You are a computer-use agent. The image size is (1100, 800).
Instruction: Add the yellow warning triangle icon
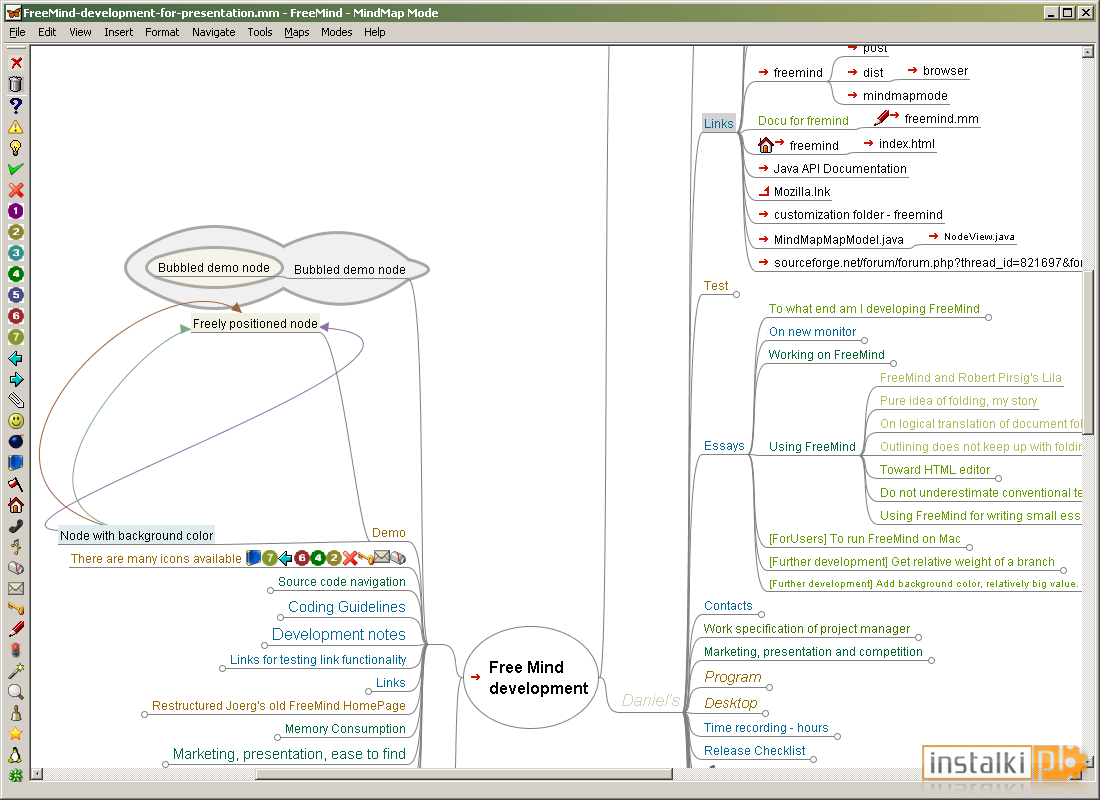[15, 127]
